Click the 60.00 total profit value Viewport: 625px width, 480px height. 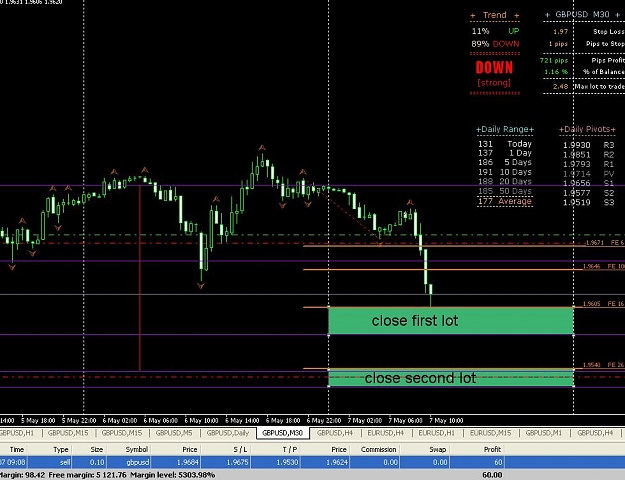(x=492, y=475)
